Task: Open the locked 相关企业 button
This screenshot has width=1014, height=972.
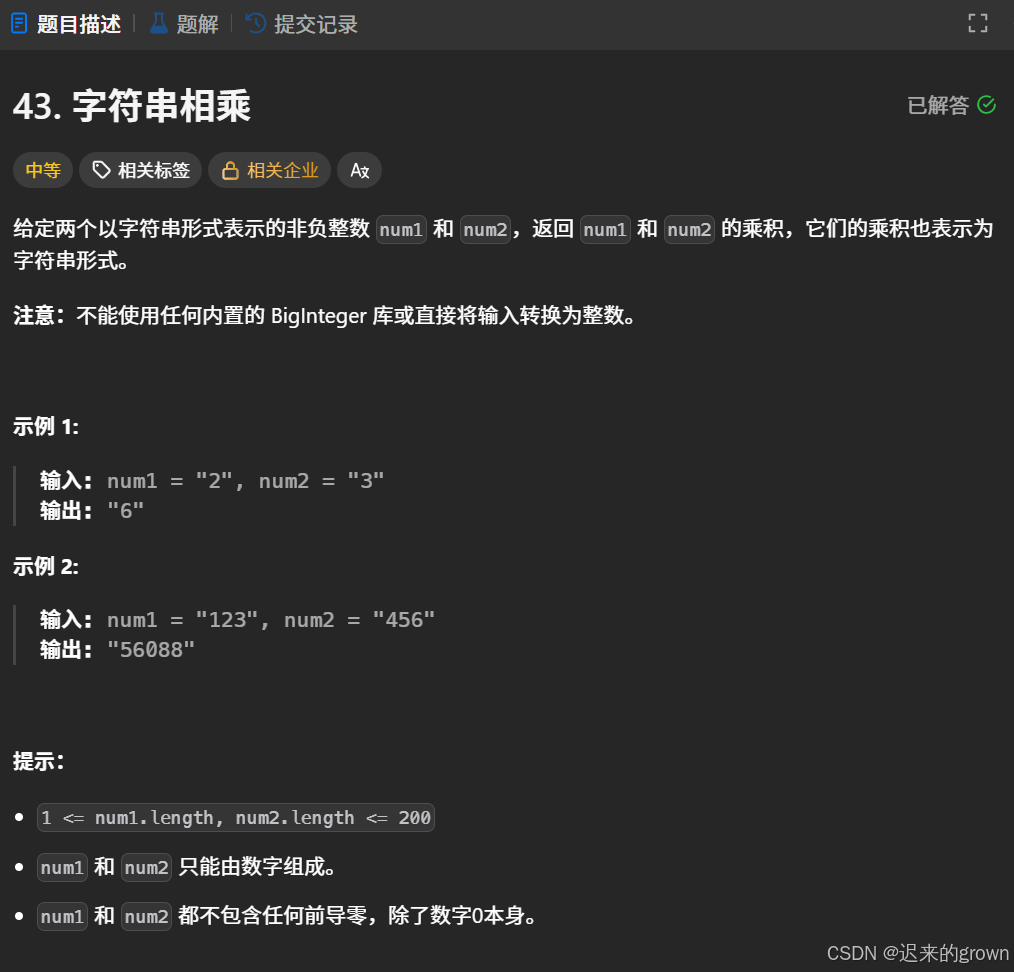Action: click(x=270, y=170)
